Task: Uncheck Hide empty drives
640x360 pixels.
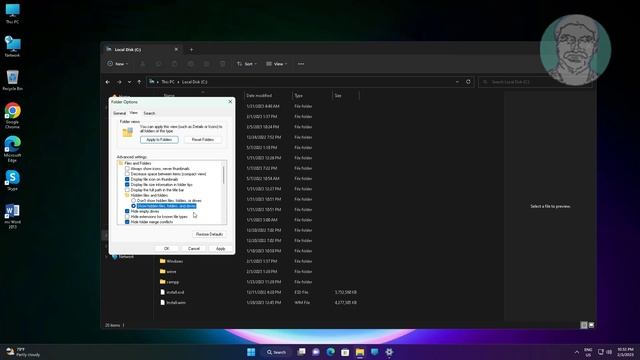Action: (x=127, y=211)
